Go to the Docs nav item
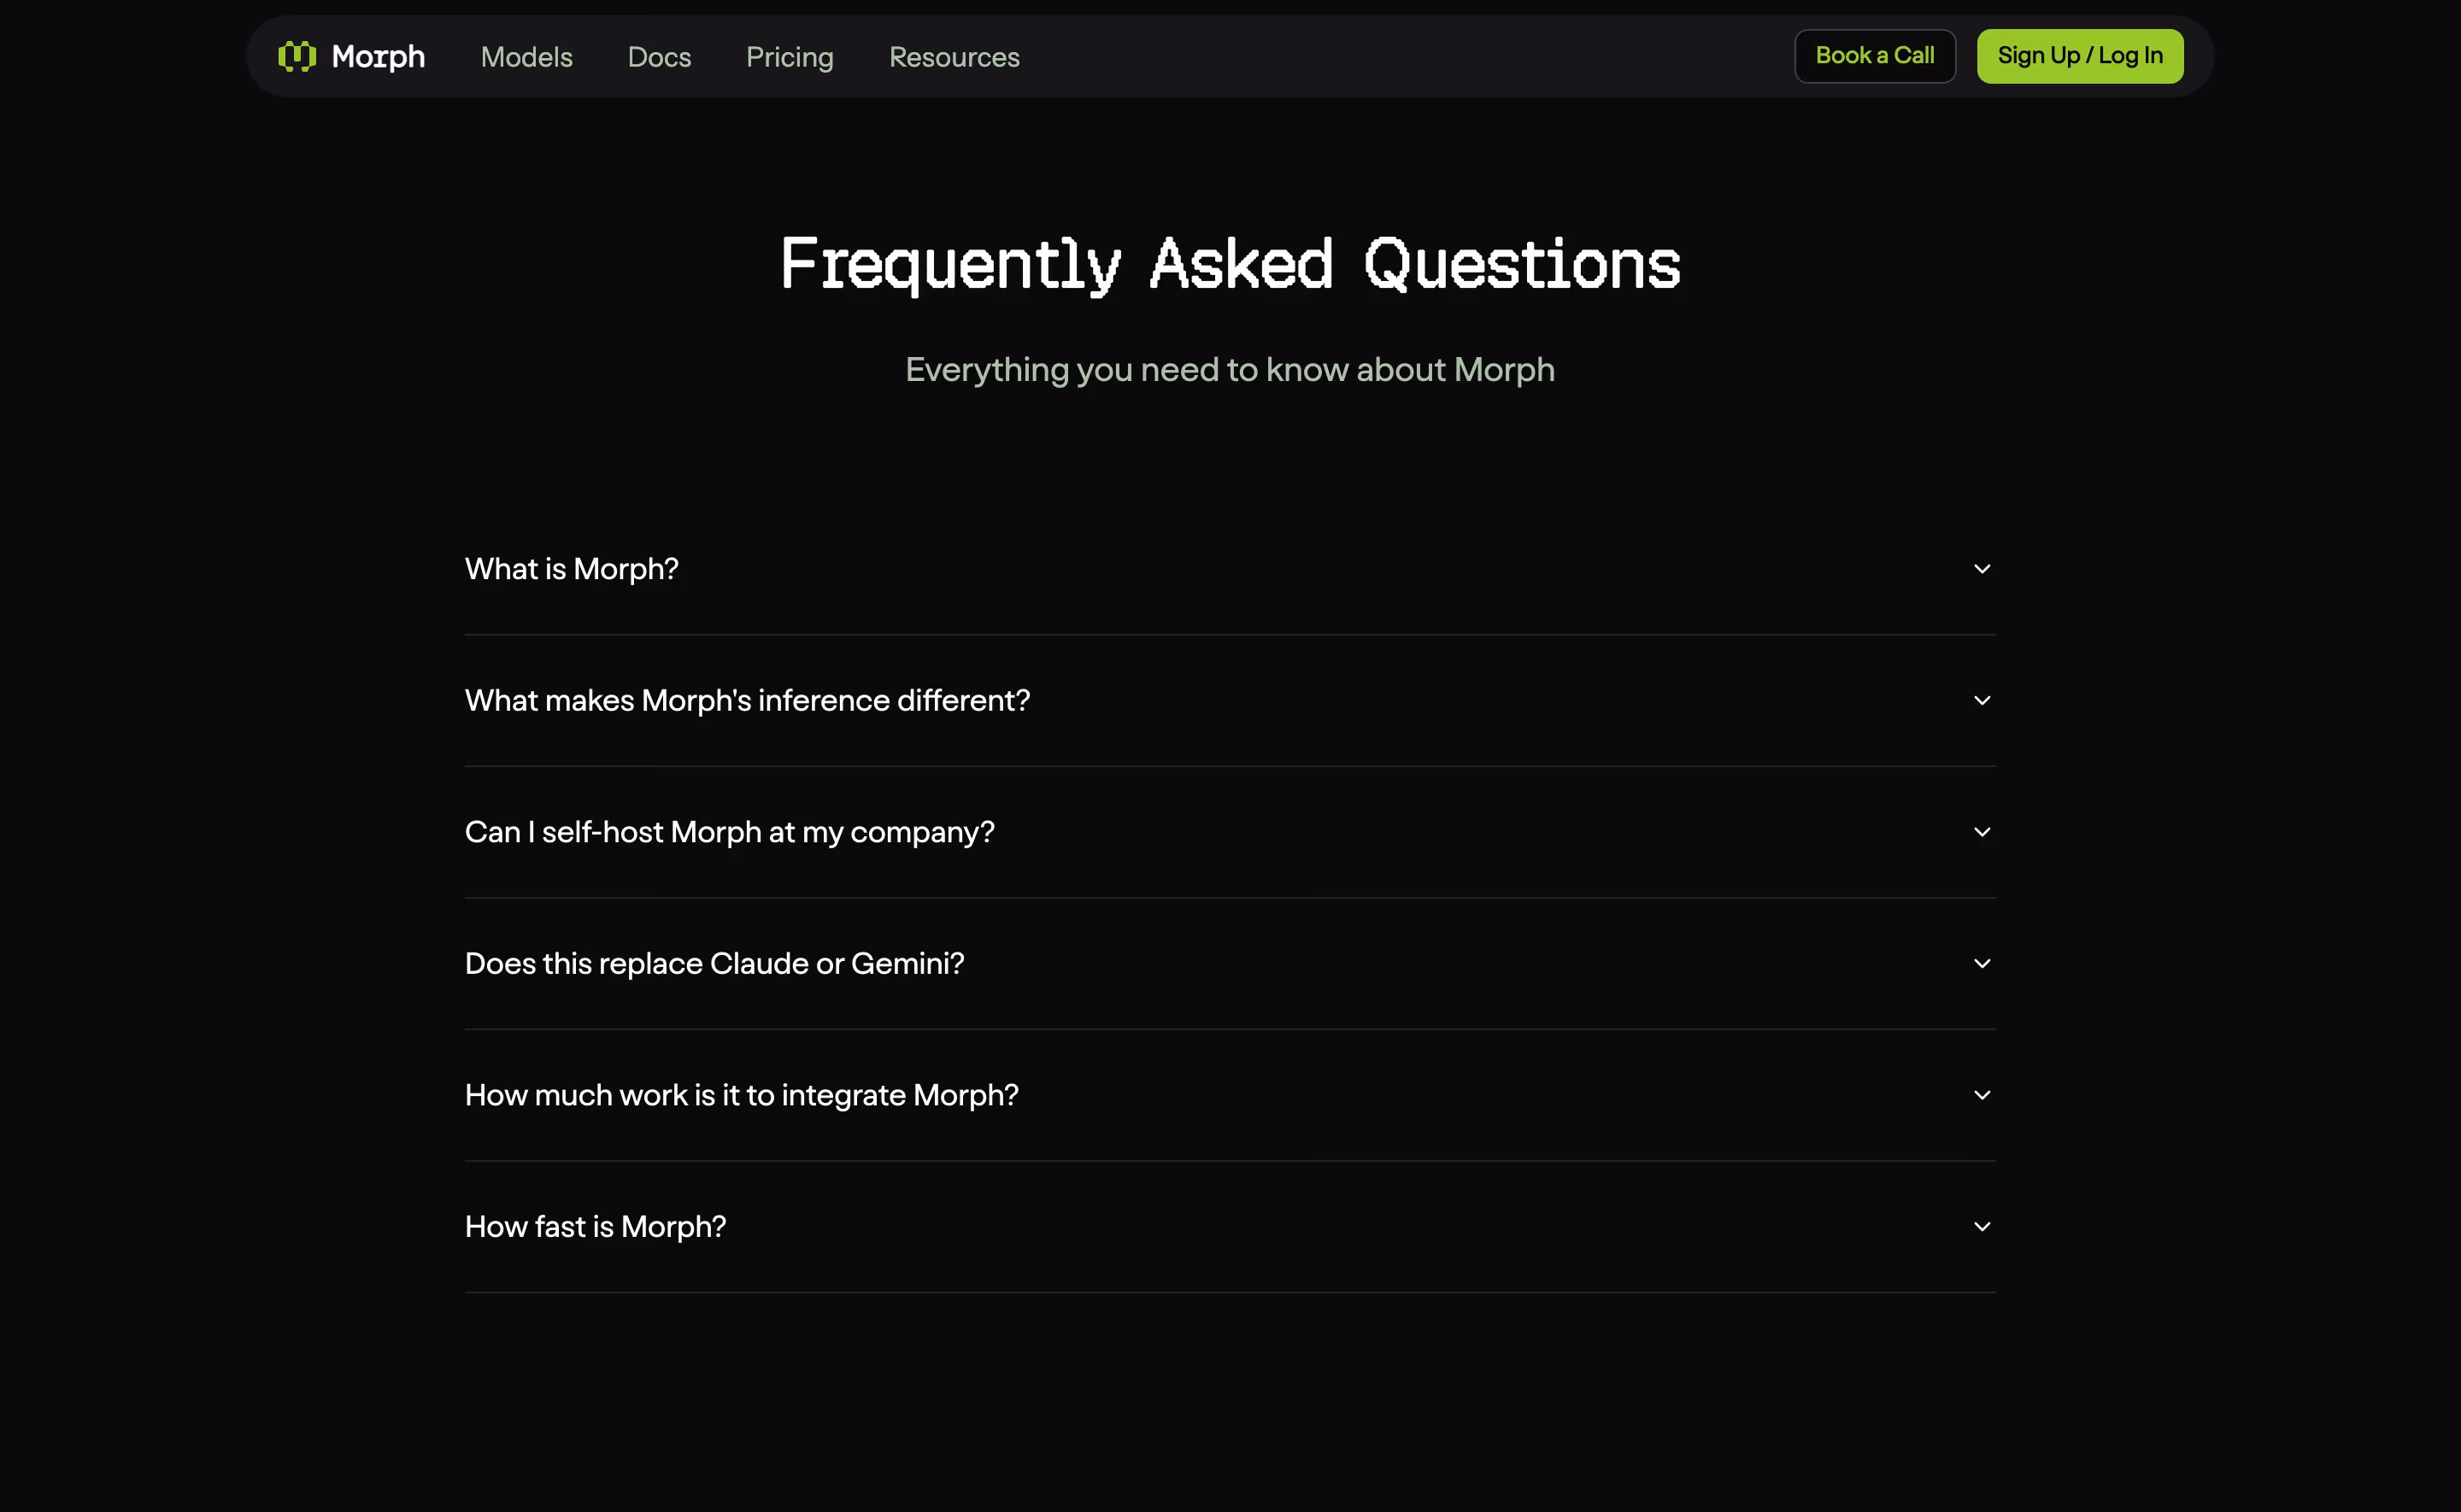The image size is (2461, 1512). point(659,57)
